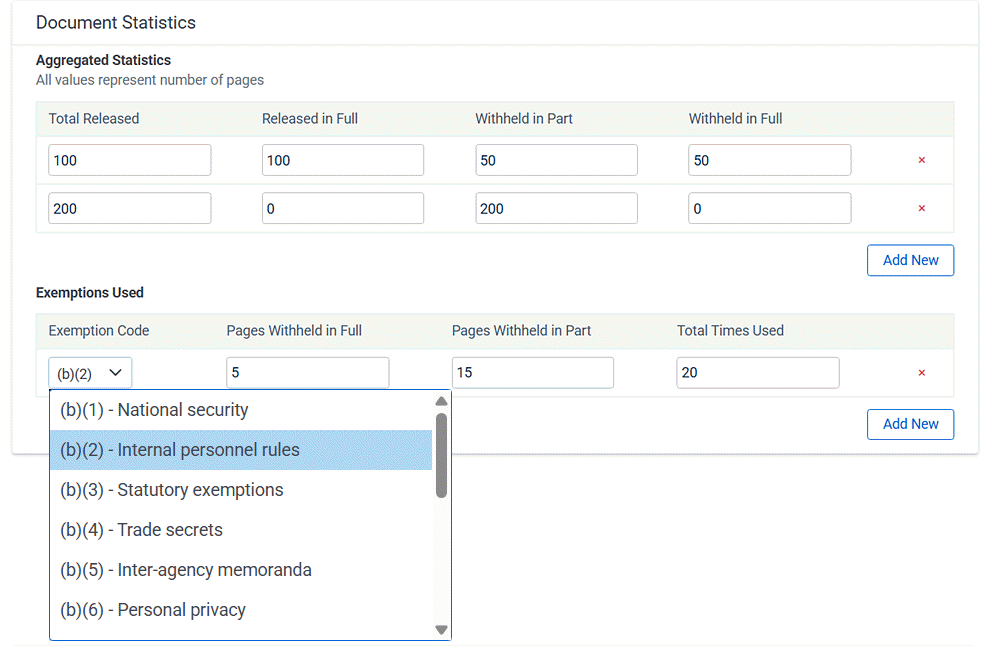Add new aggregated statistics row

point(910,260)
